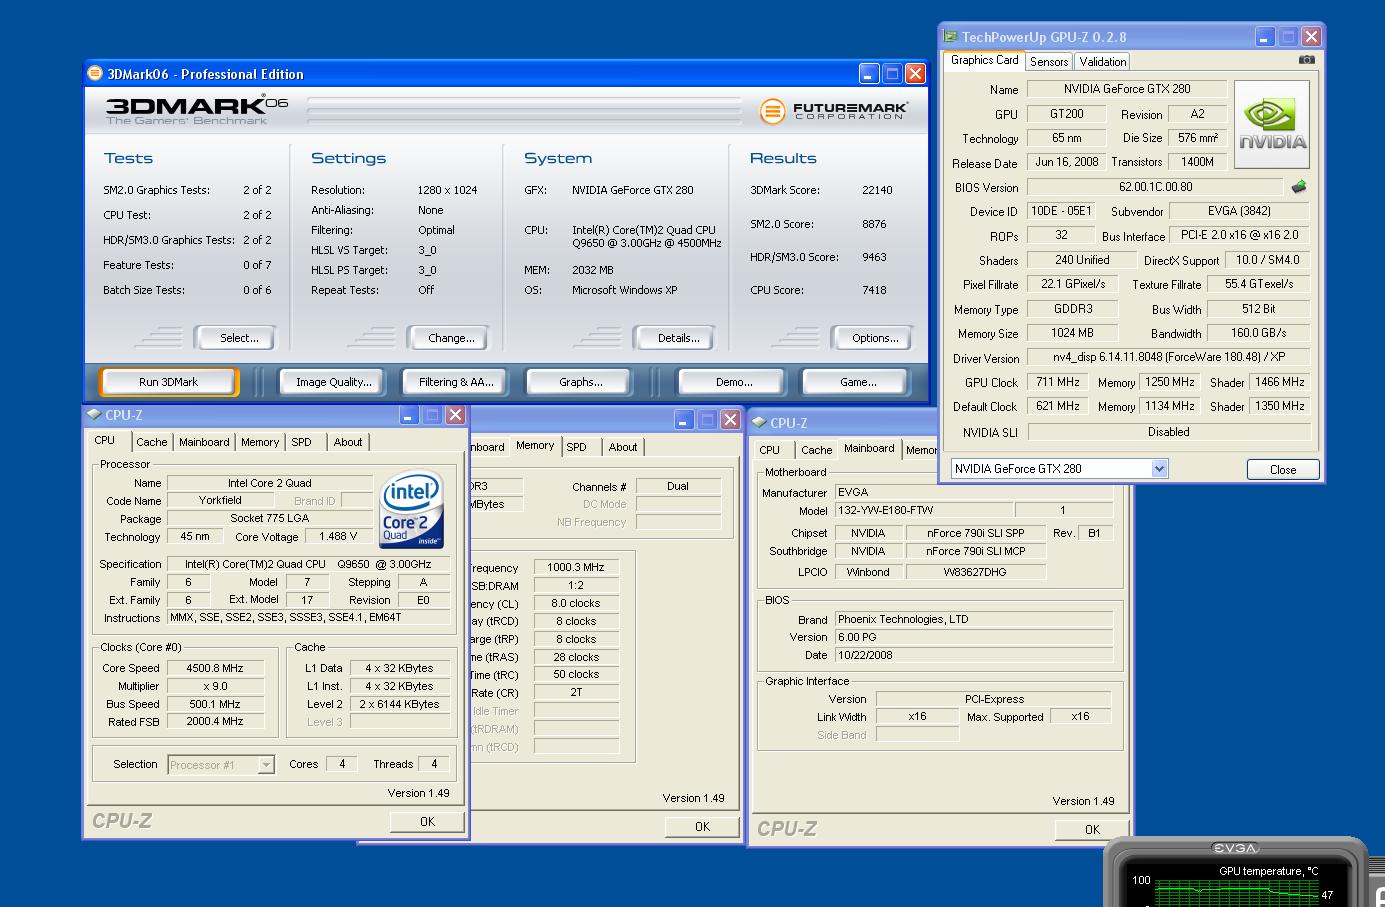The height and width of the screenshot is (907, 1385).
Task: Click the Intel Core 2 Quad logo
Action: (x=411, y=511)
